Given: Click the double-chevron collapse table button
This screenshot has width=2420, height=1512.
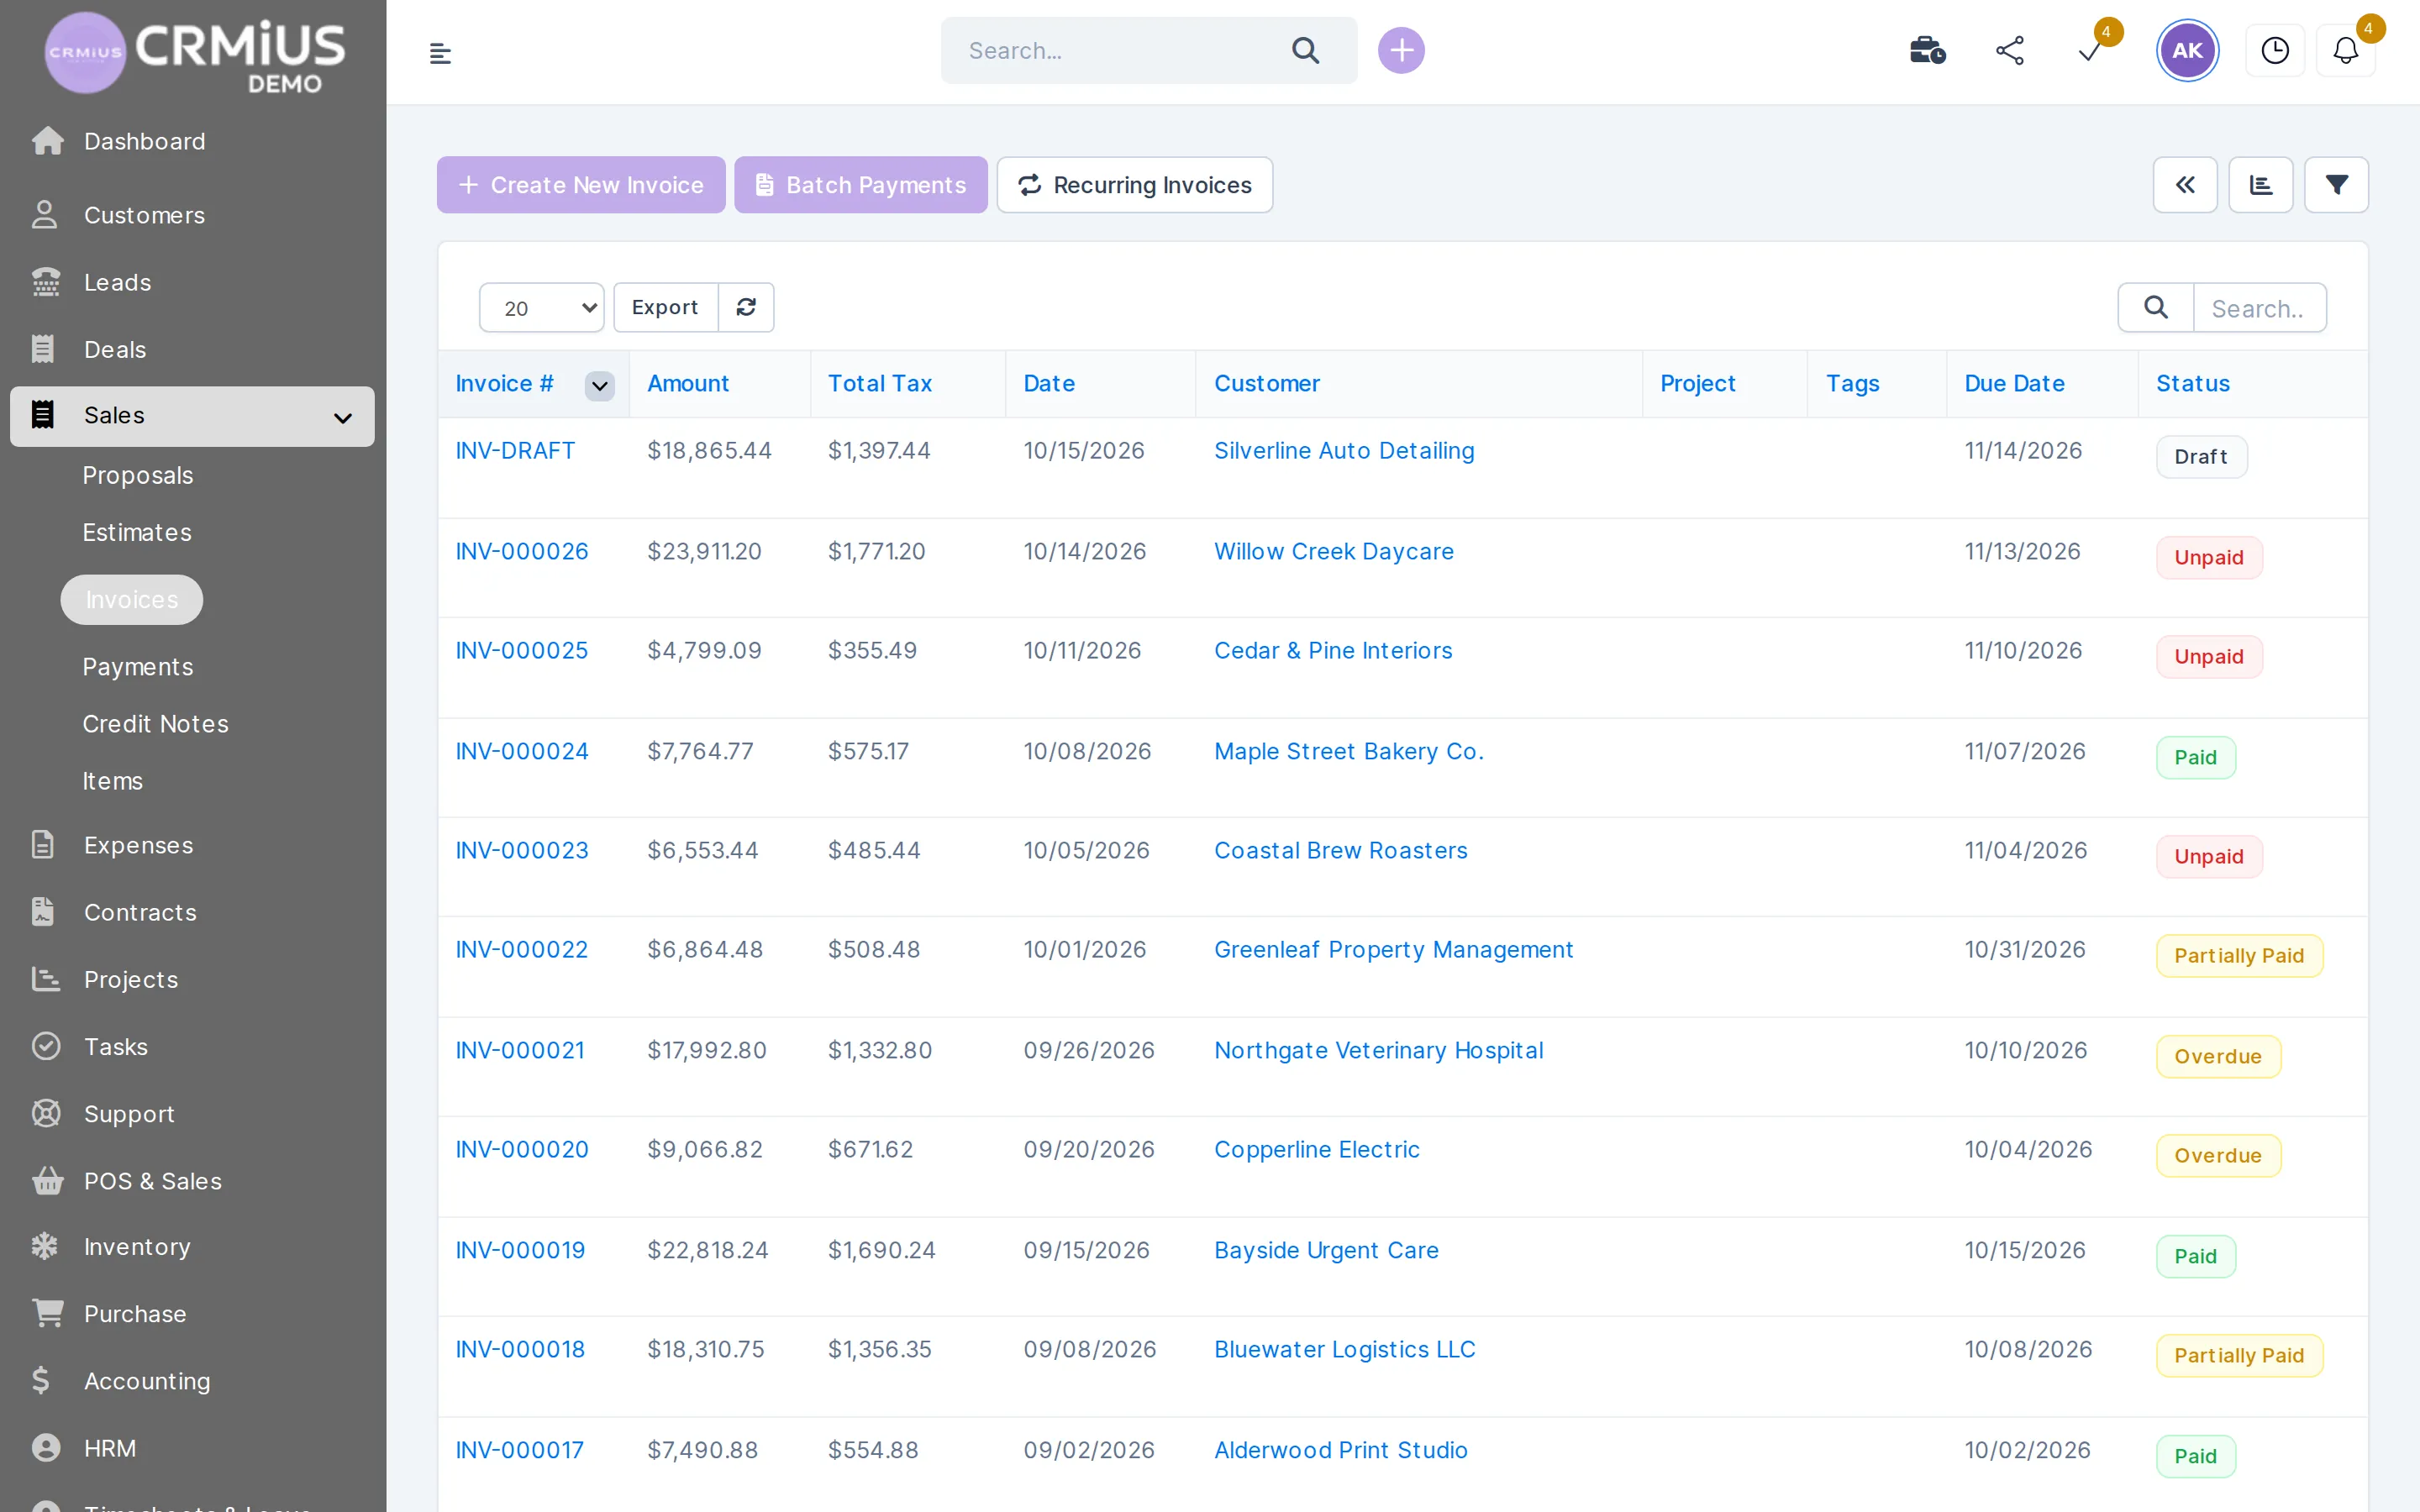Looking at the screenshot, I should (x=2185, y=185).
